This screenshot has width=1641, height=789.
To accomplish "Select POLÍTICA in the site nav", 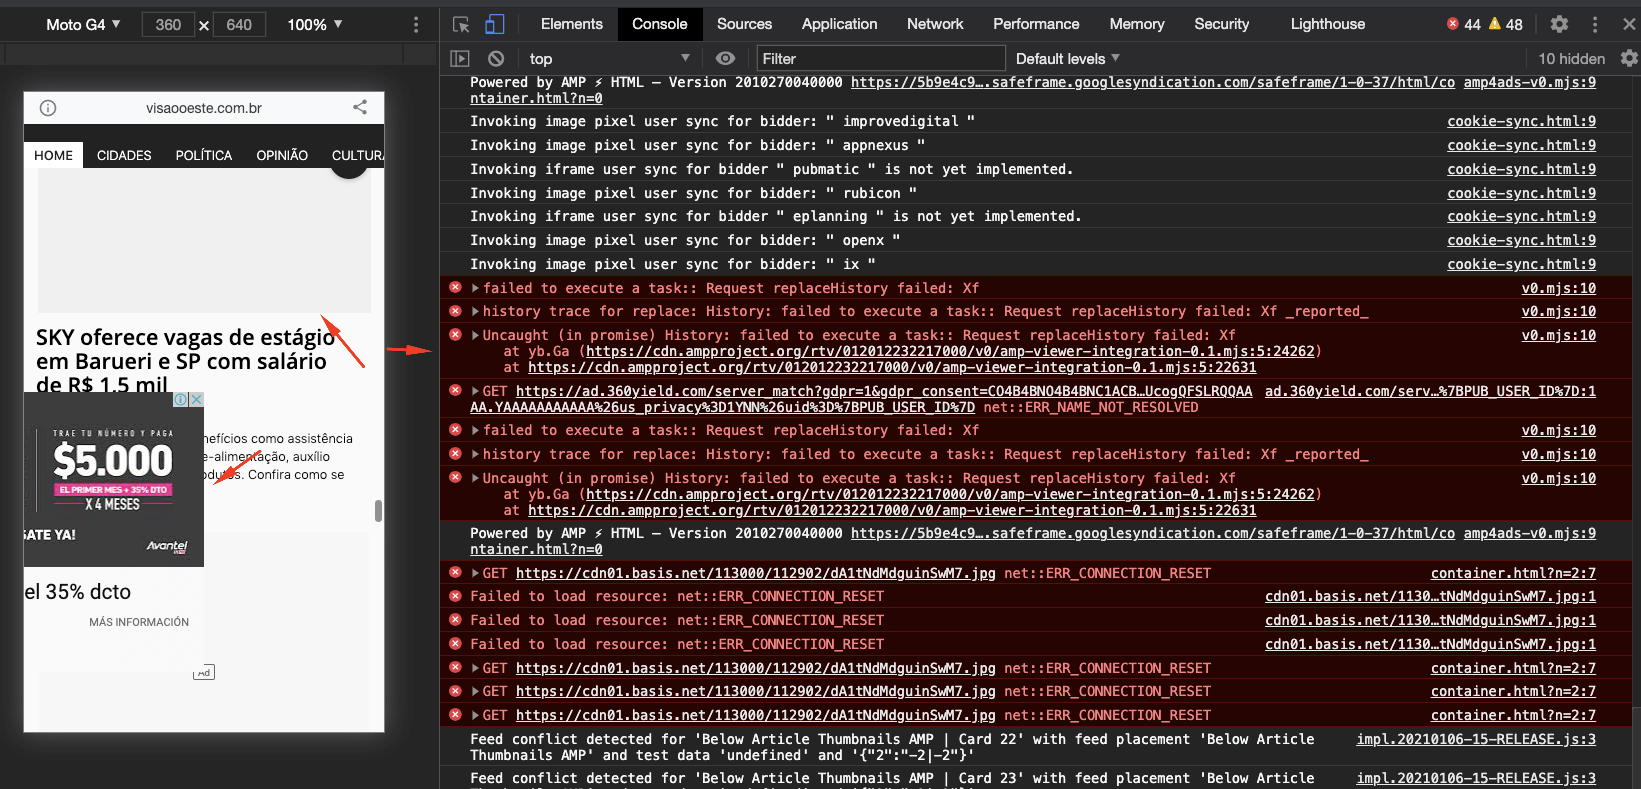I will (204, 155).
